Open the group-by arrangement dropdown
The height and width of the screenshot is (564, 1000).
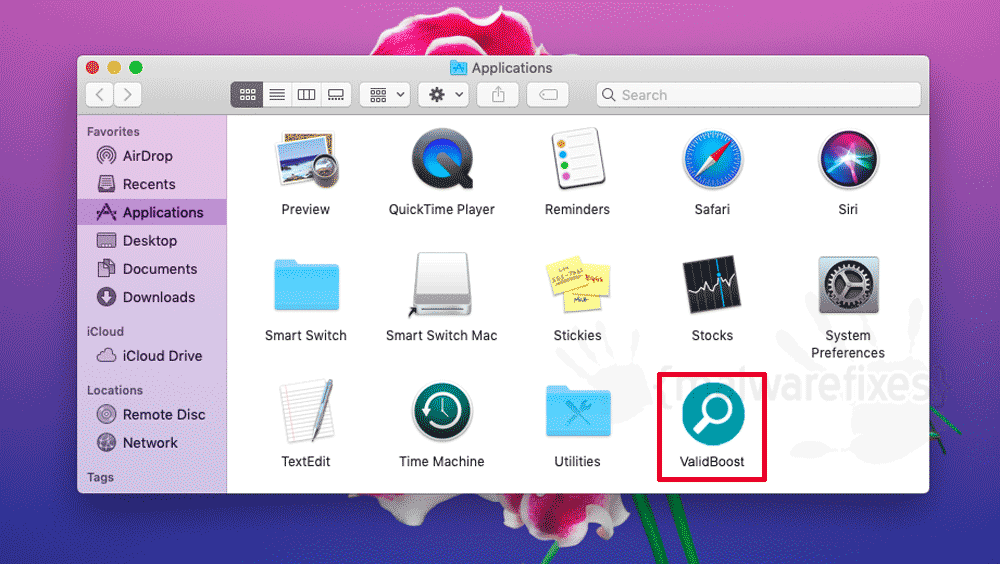coord(385,95)
